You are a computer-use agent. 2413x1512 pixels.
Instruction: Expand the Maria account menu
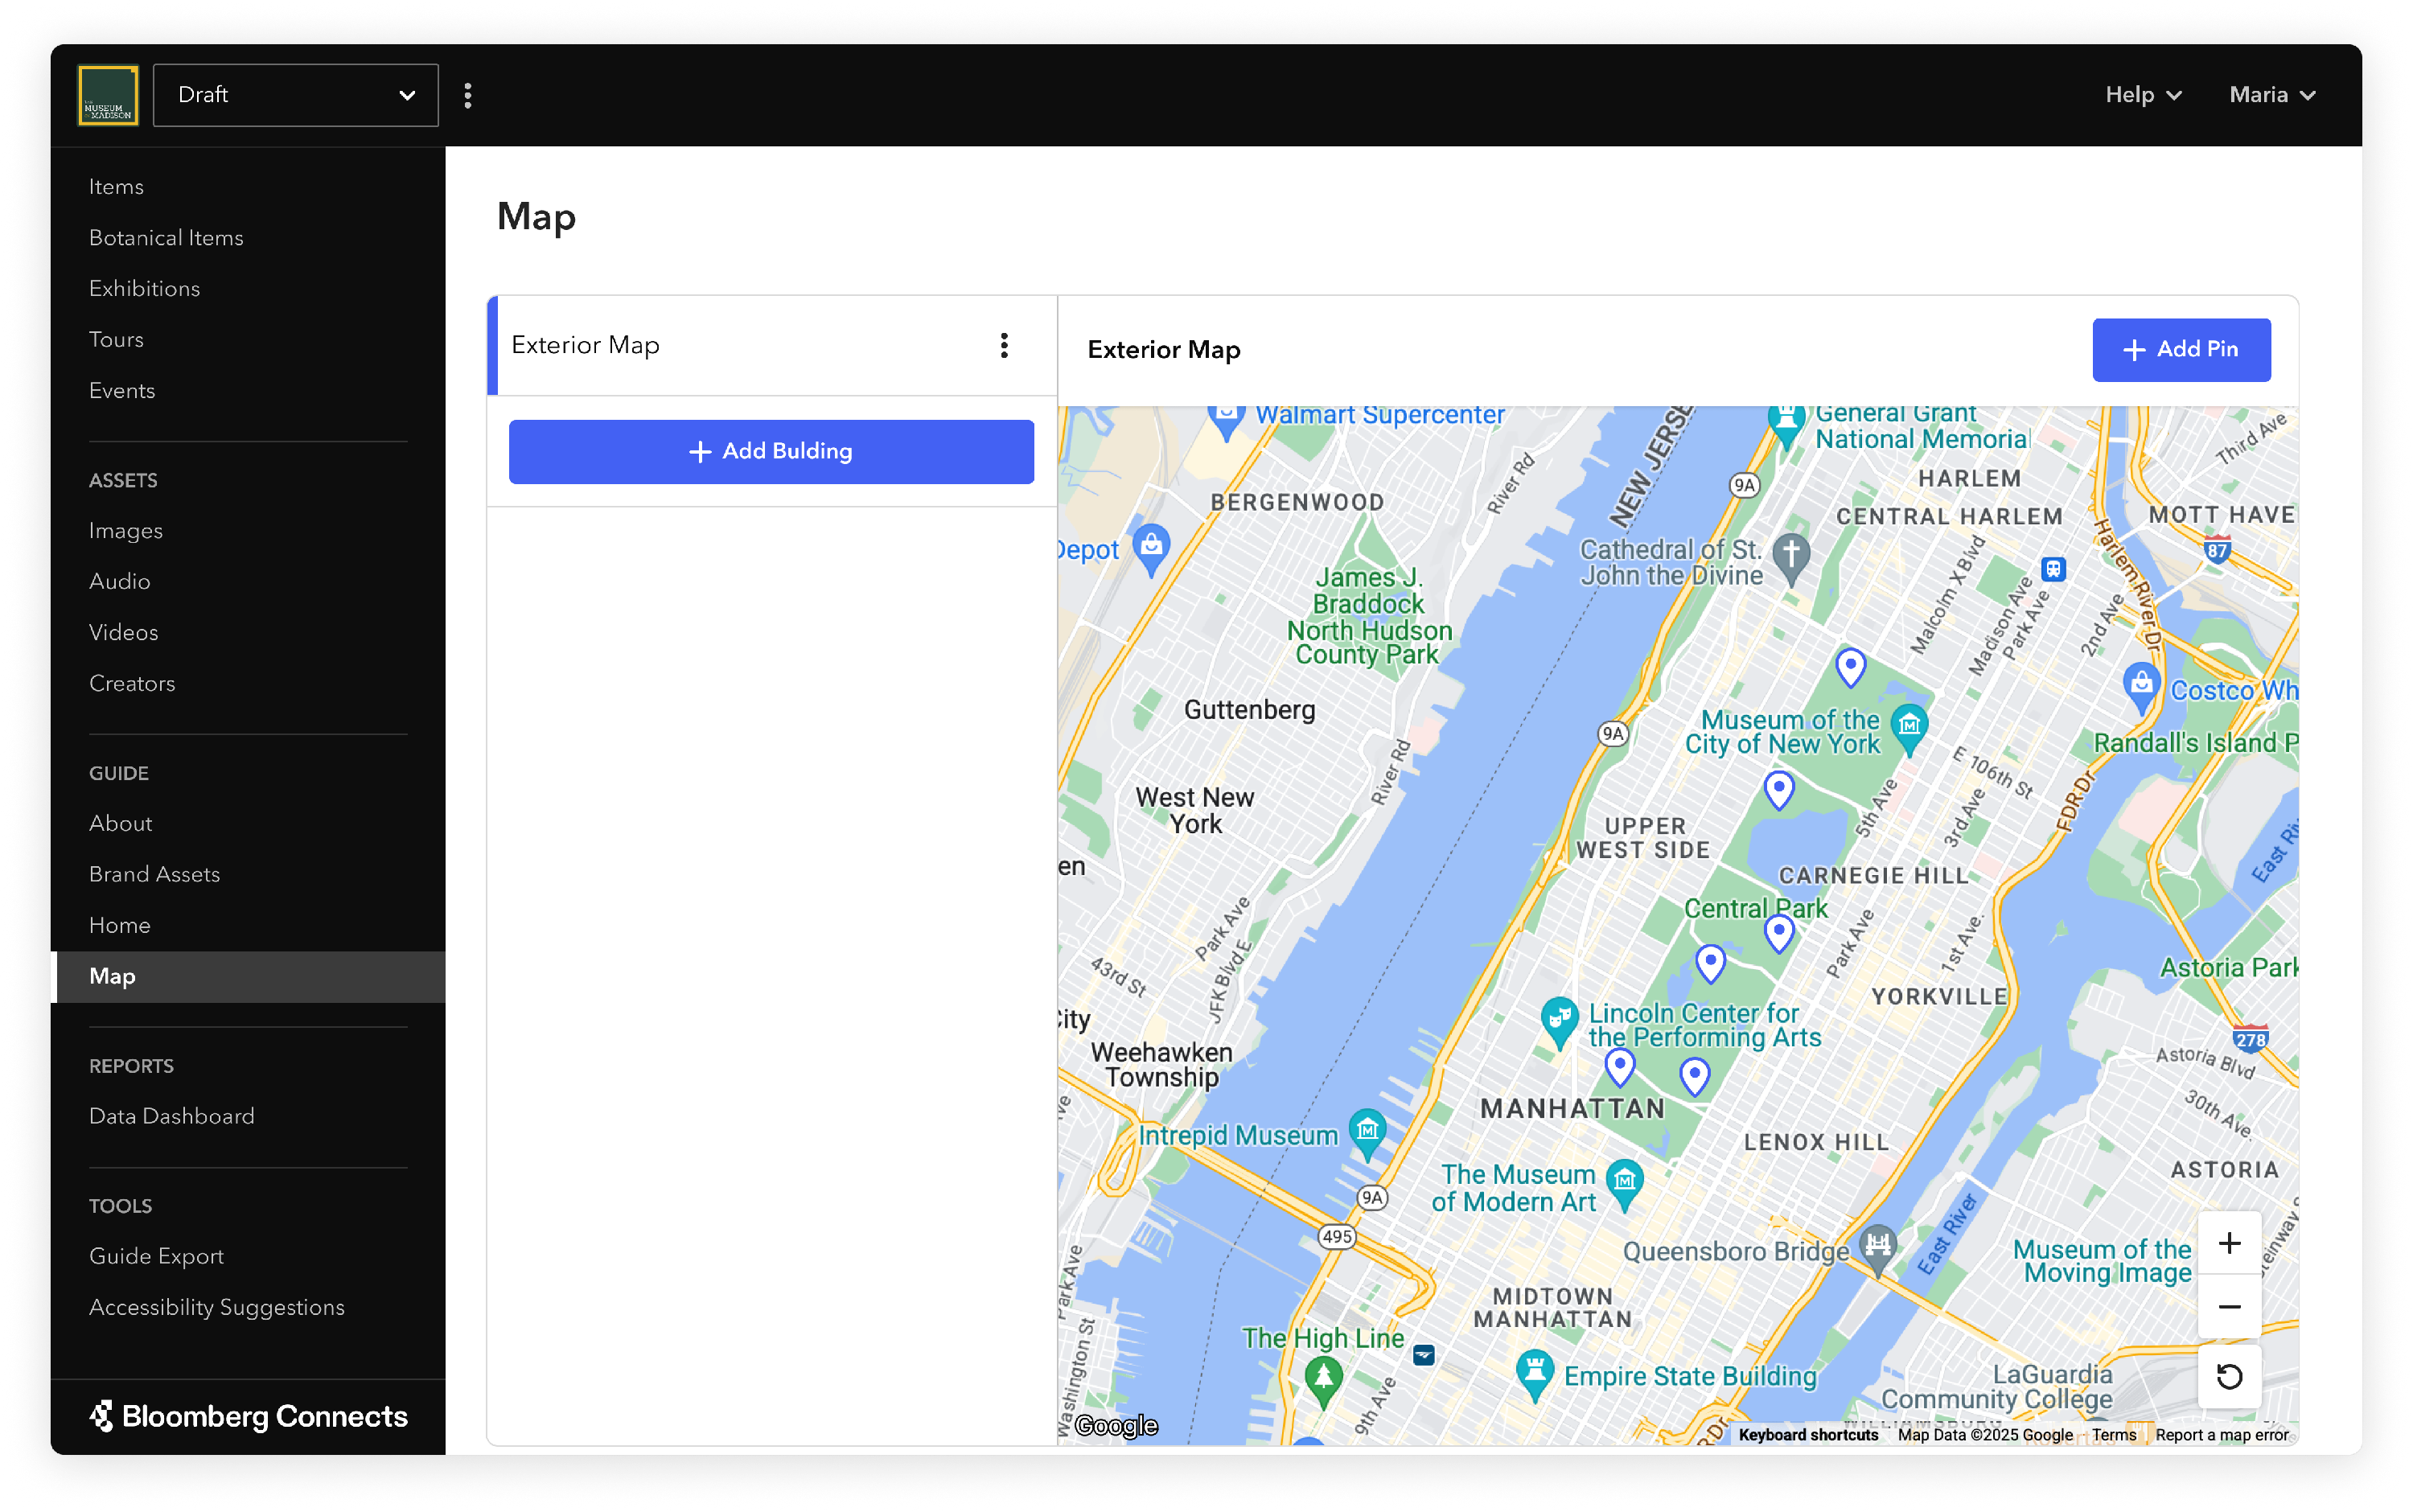click(x=2272, y=95)
